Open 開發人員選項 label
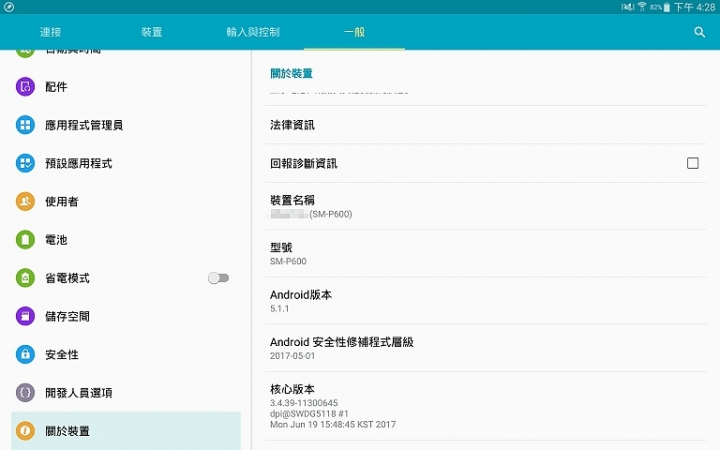Image resolution: width=720 pixels, height=450 pixels. click(79, 393)
